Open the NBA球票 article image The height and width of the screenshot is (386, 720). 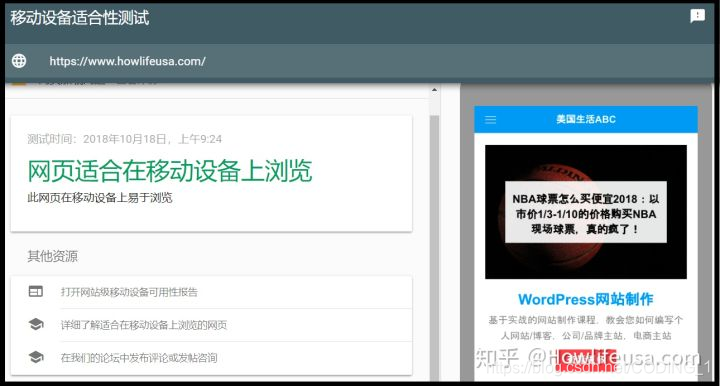point(586,212)
